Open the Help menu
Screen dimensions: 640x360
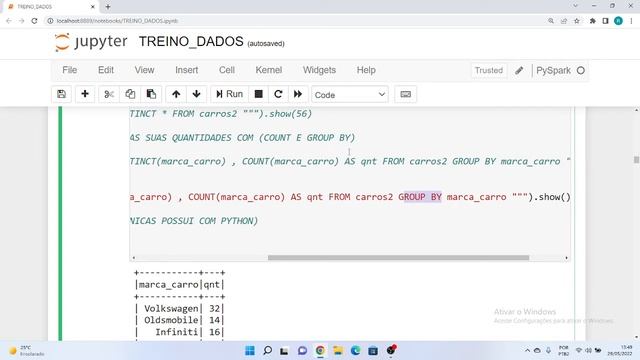pos(366,70)
